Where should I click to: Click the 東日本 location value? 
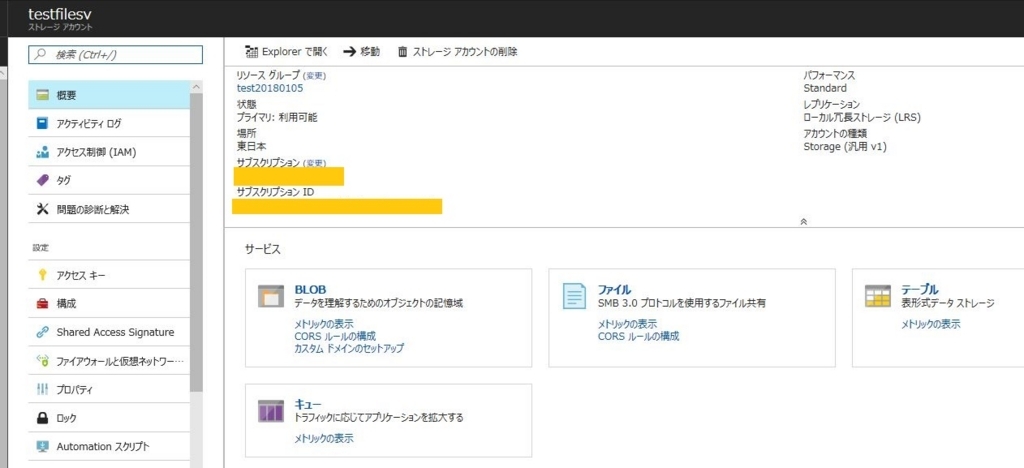(251, 146)
